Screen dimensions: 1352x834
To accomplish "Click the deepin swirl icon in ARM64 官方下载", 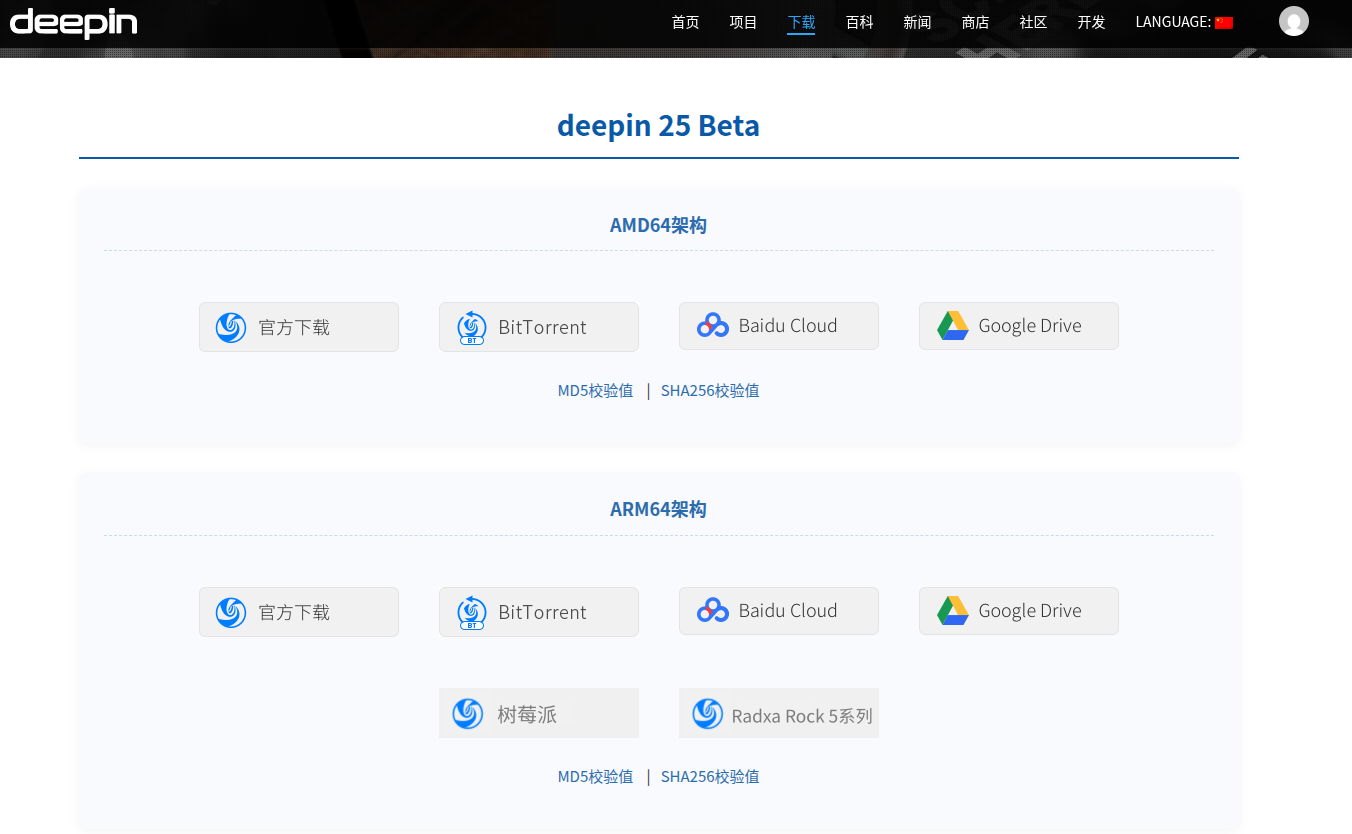I will point(231,612).
